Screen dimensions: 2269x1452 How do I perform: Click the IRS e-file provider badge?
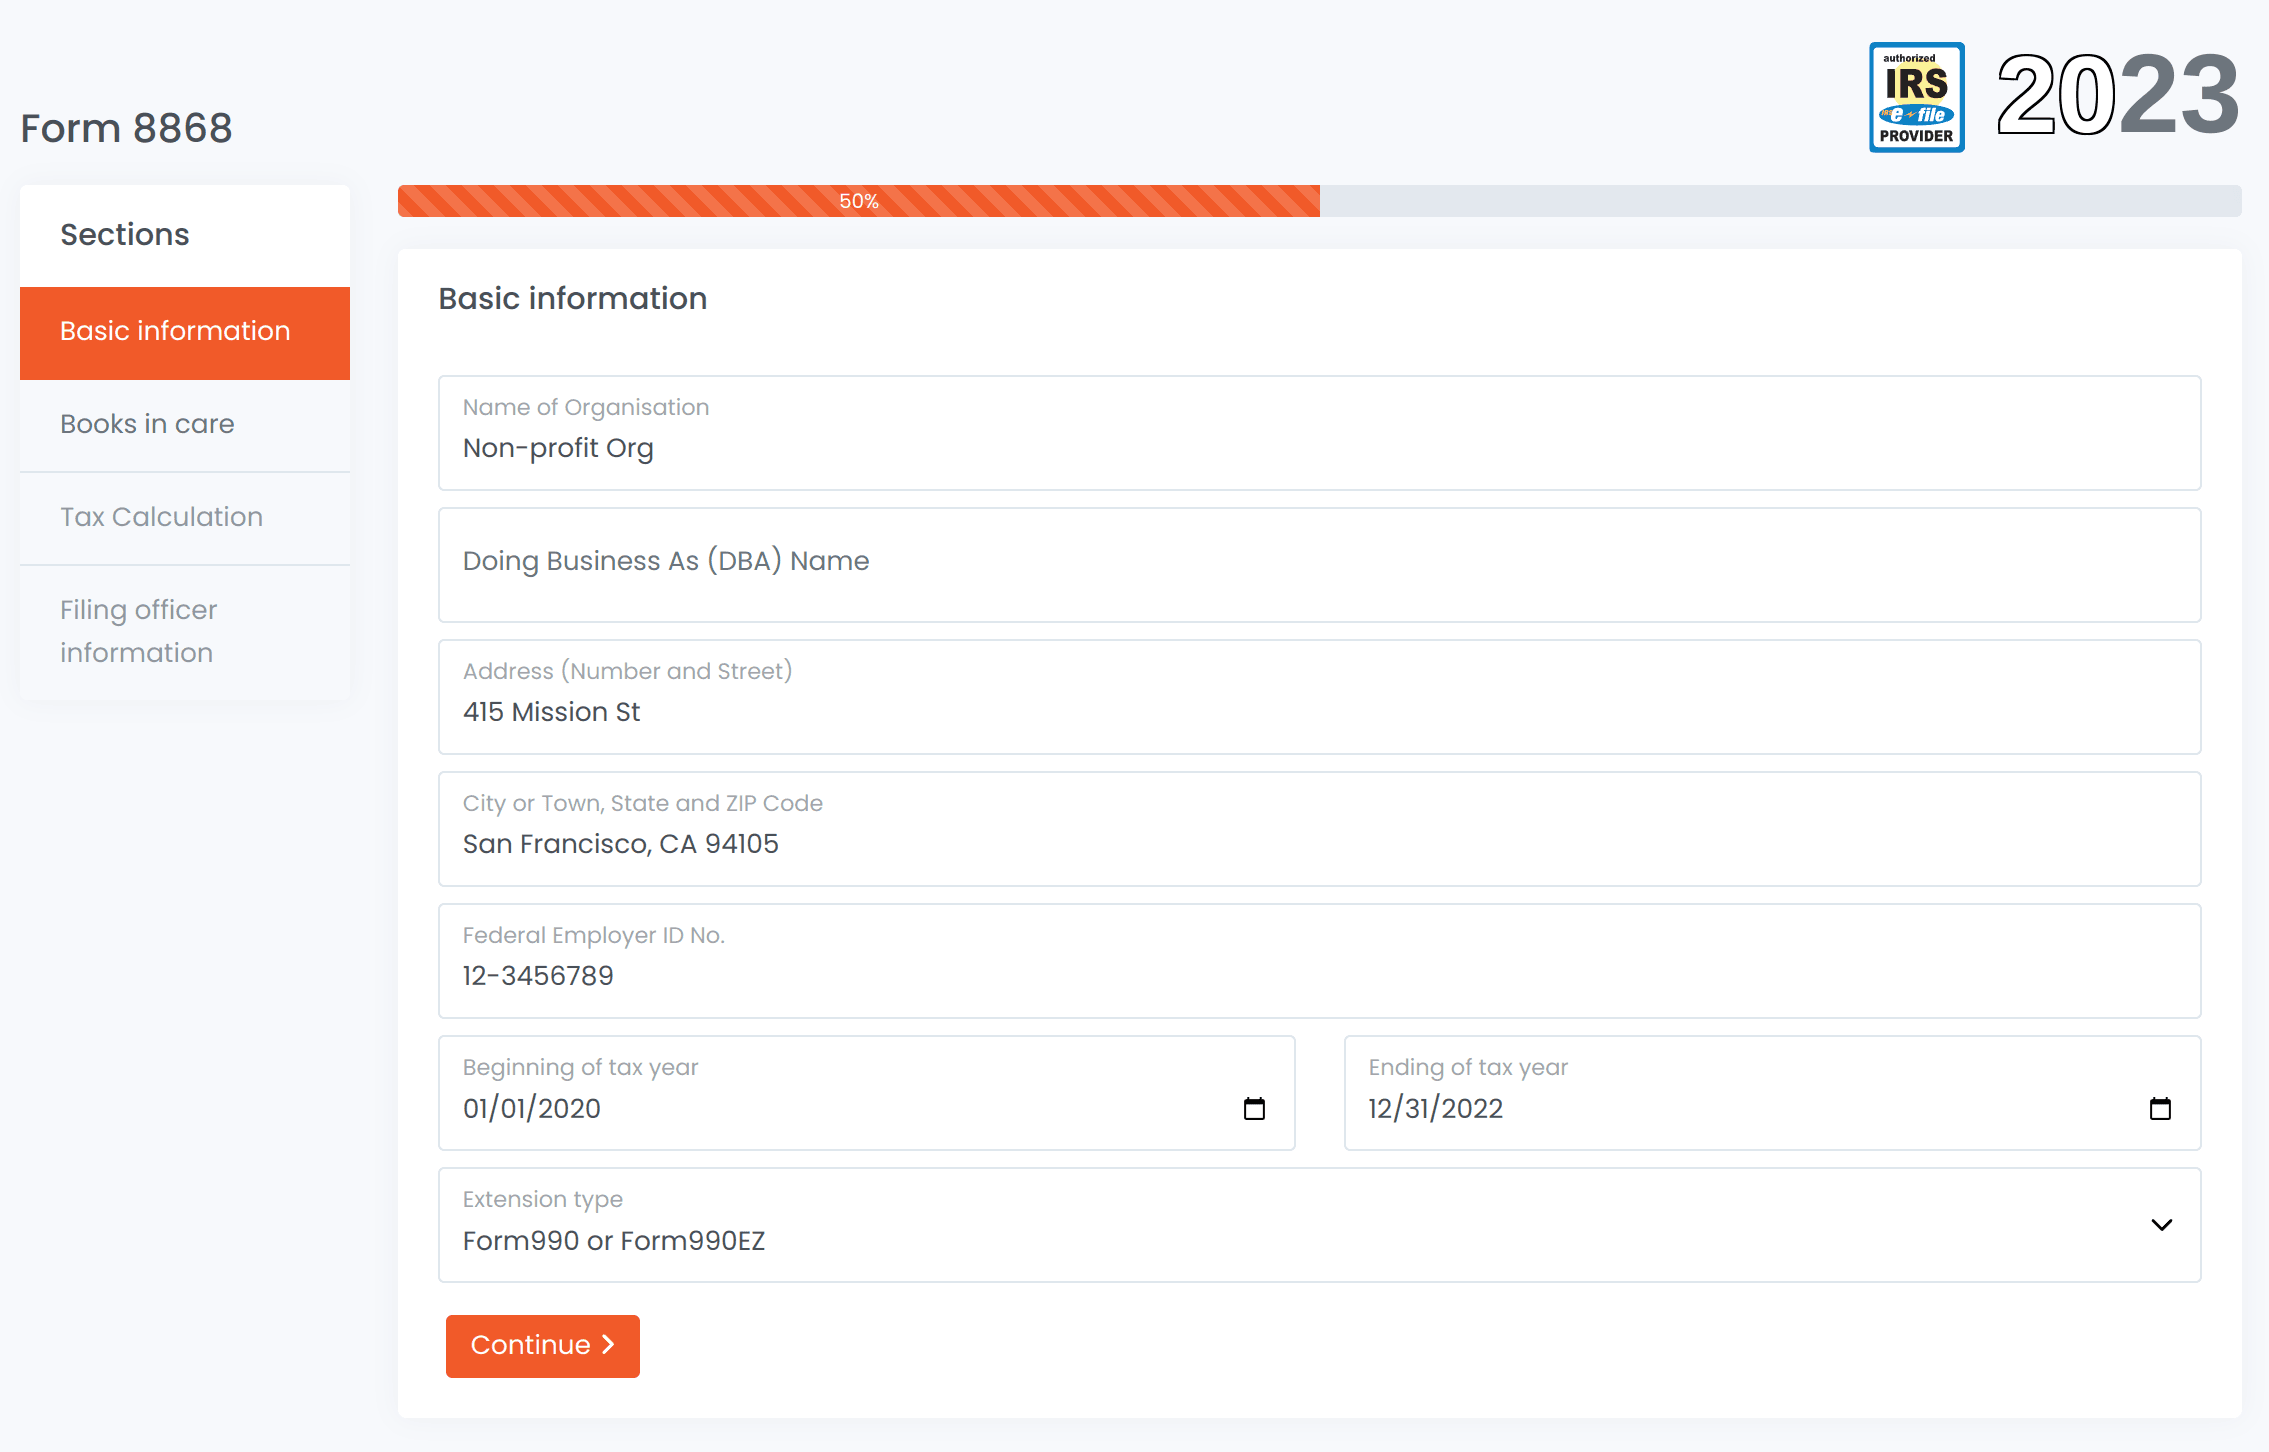(x=1917, y=97)
